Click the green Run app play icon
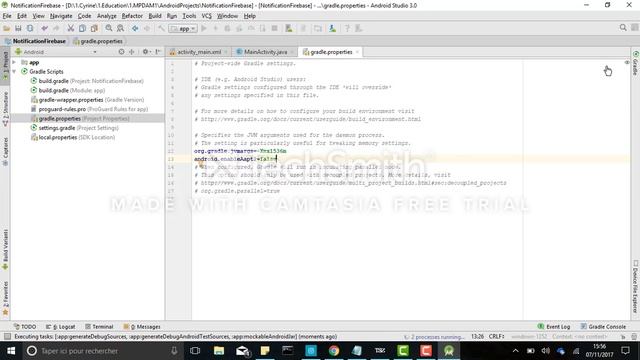Screen dimensions: 640x360 click(x=204, y=28)
